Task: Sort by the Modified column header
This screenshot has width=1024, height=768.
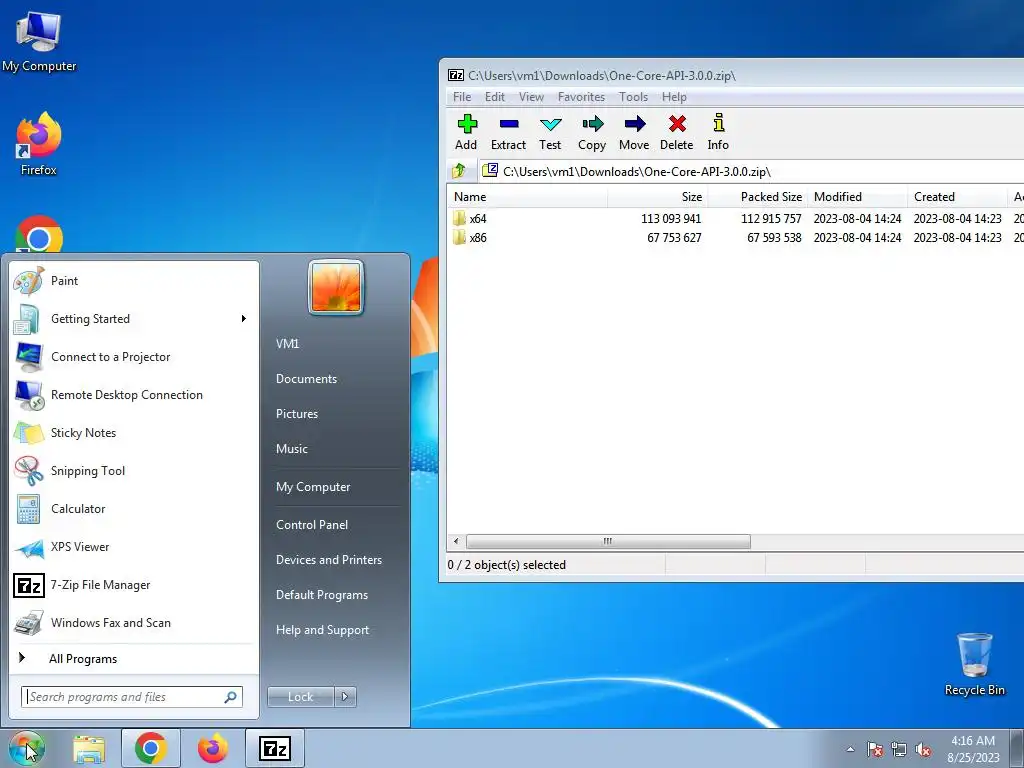Action: [857, 197]
